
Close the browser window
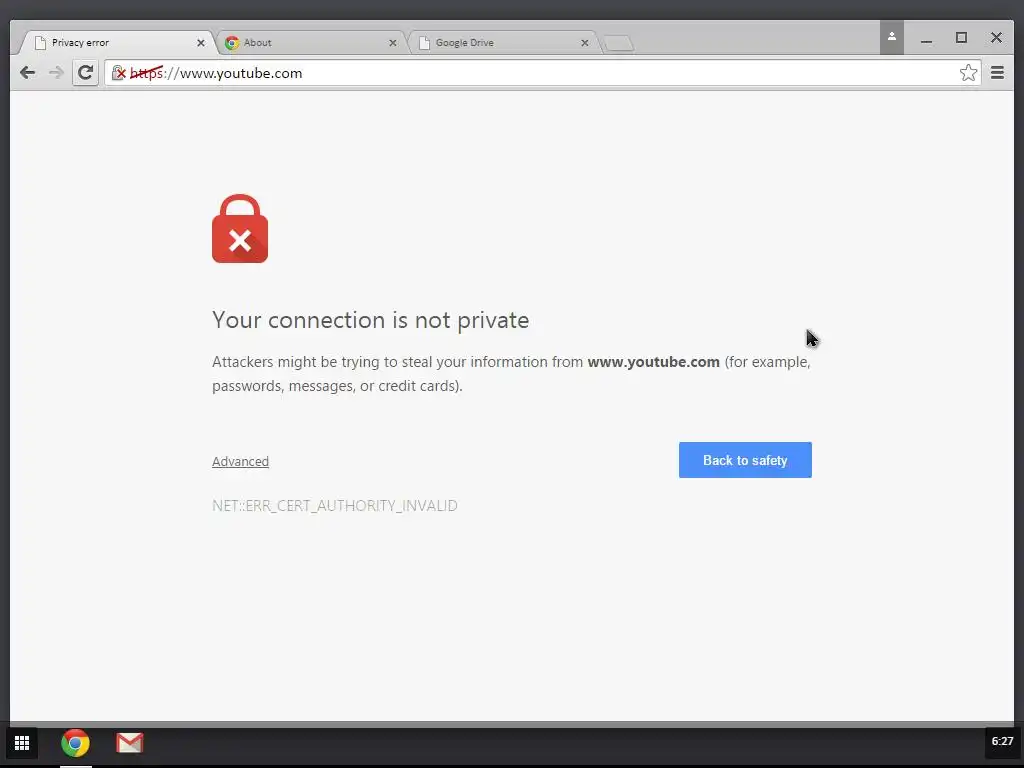coord(996,38)
